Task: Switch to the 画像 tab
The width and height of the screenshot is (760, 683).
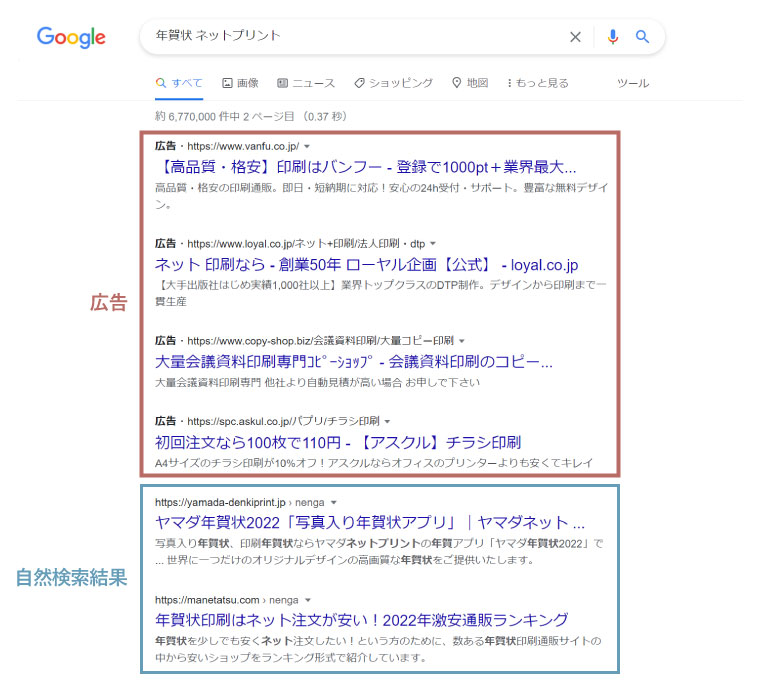Action: click(240, 83)
